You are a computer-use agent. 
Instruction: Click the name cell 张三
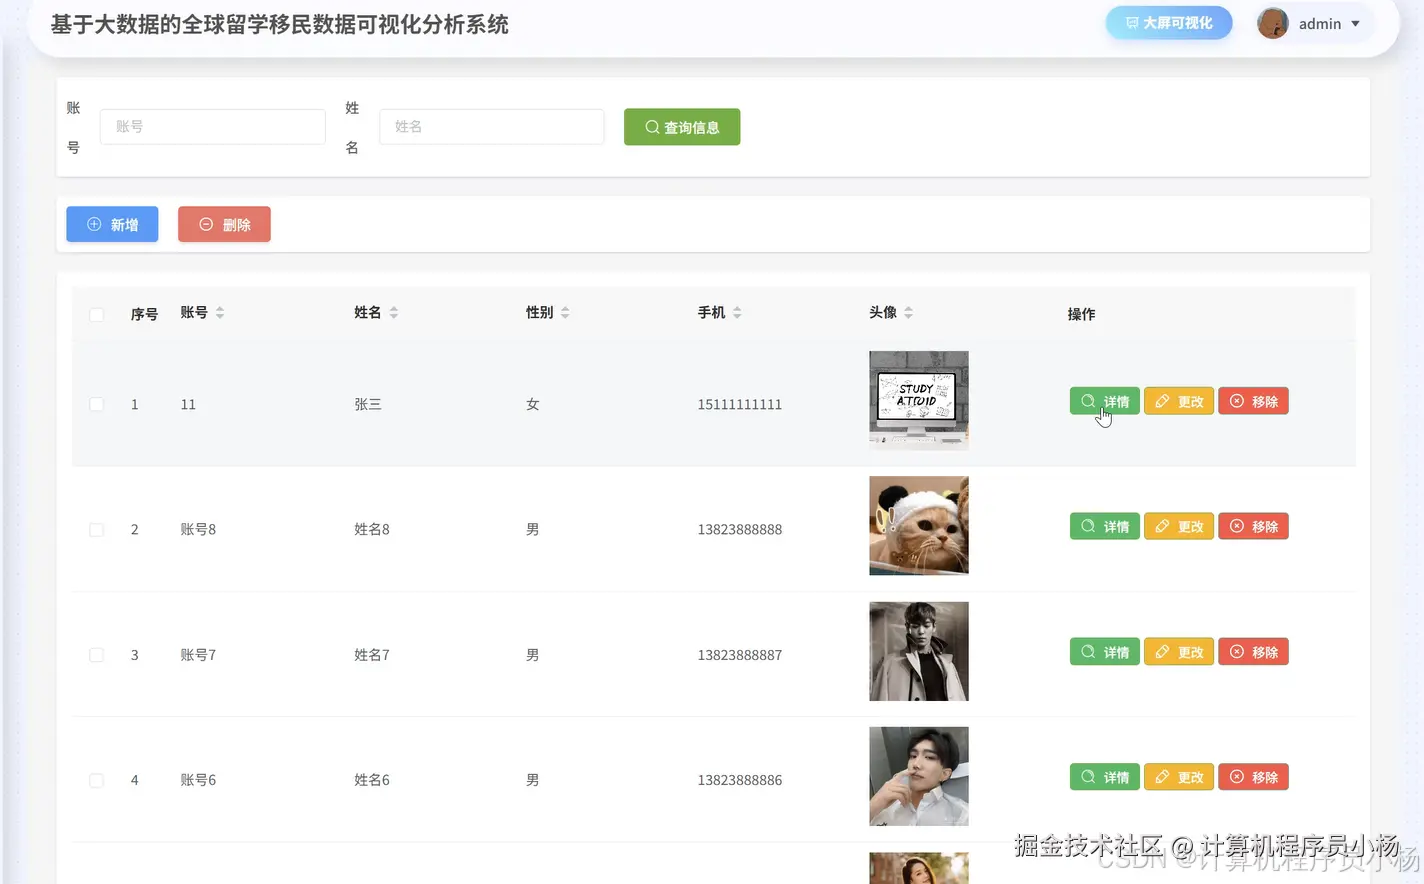coord(368,404)
